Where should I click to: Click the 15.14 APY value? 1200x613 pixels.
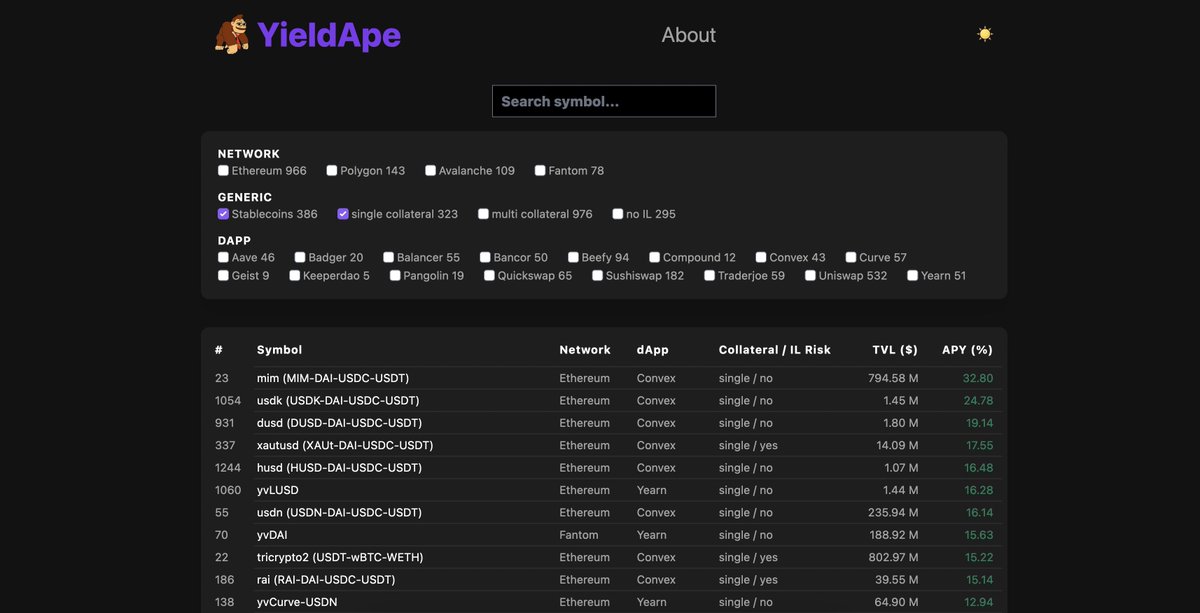pyautogui.click(x=979, y=580)
